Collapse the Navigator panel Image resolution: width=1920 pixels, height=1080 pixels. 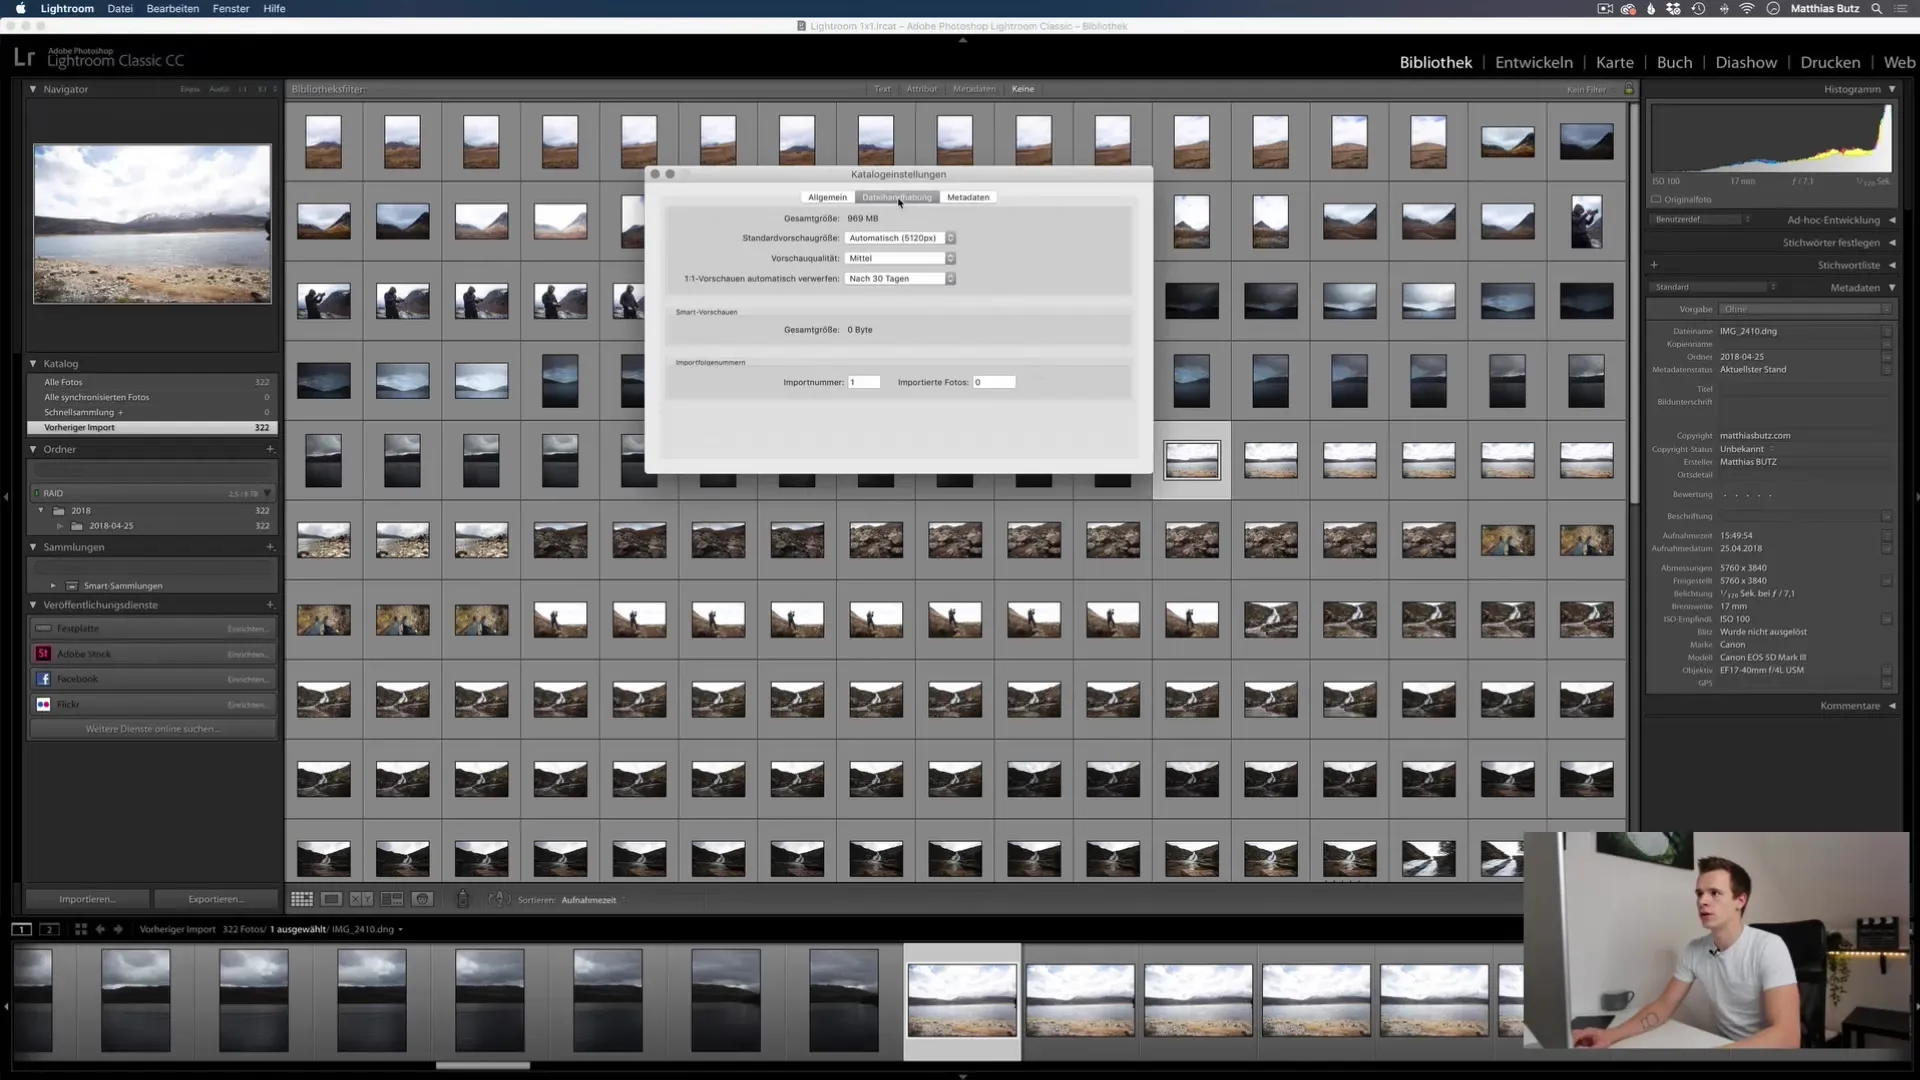(x=33, y=89)
